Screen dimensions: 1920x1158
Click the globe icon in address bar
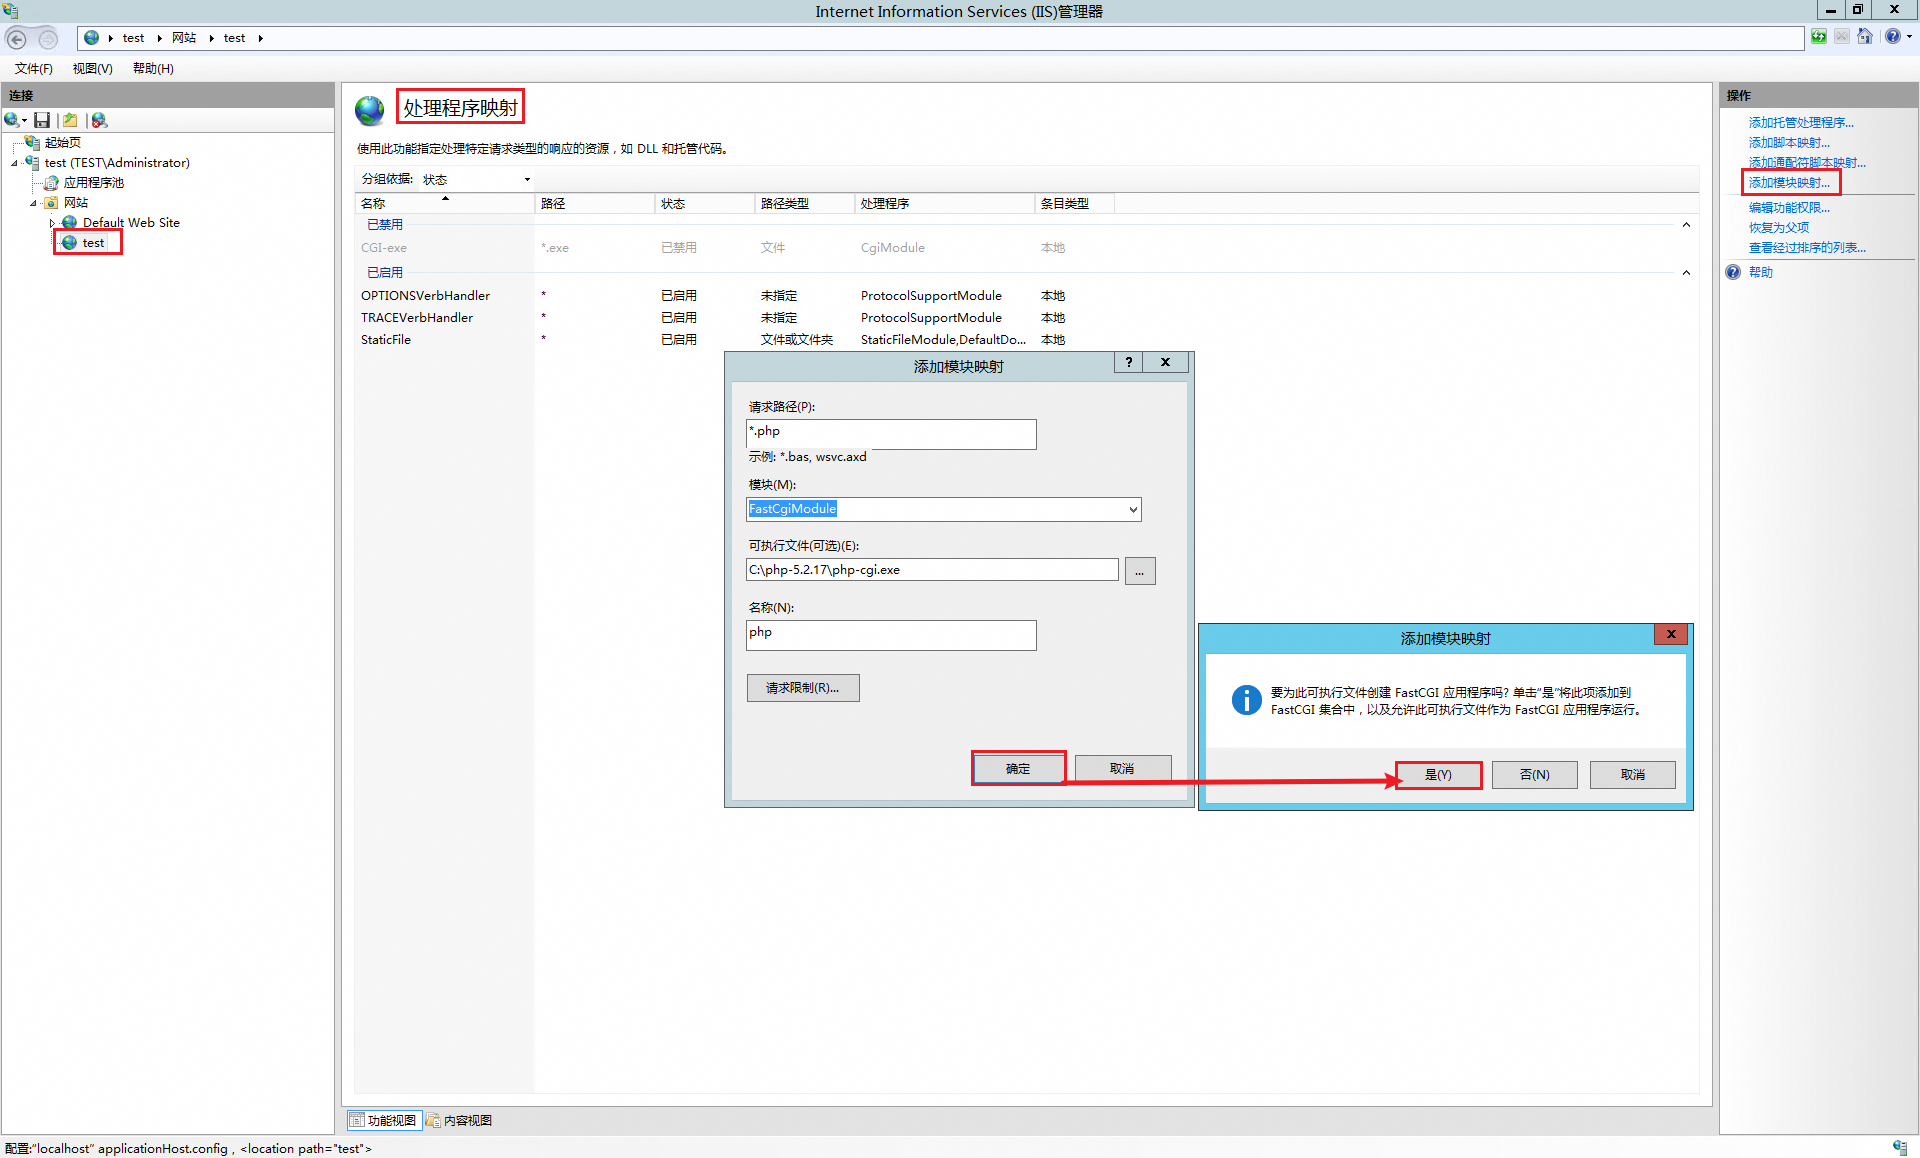[x=91, y=38]
